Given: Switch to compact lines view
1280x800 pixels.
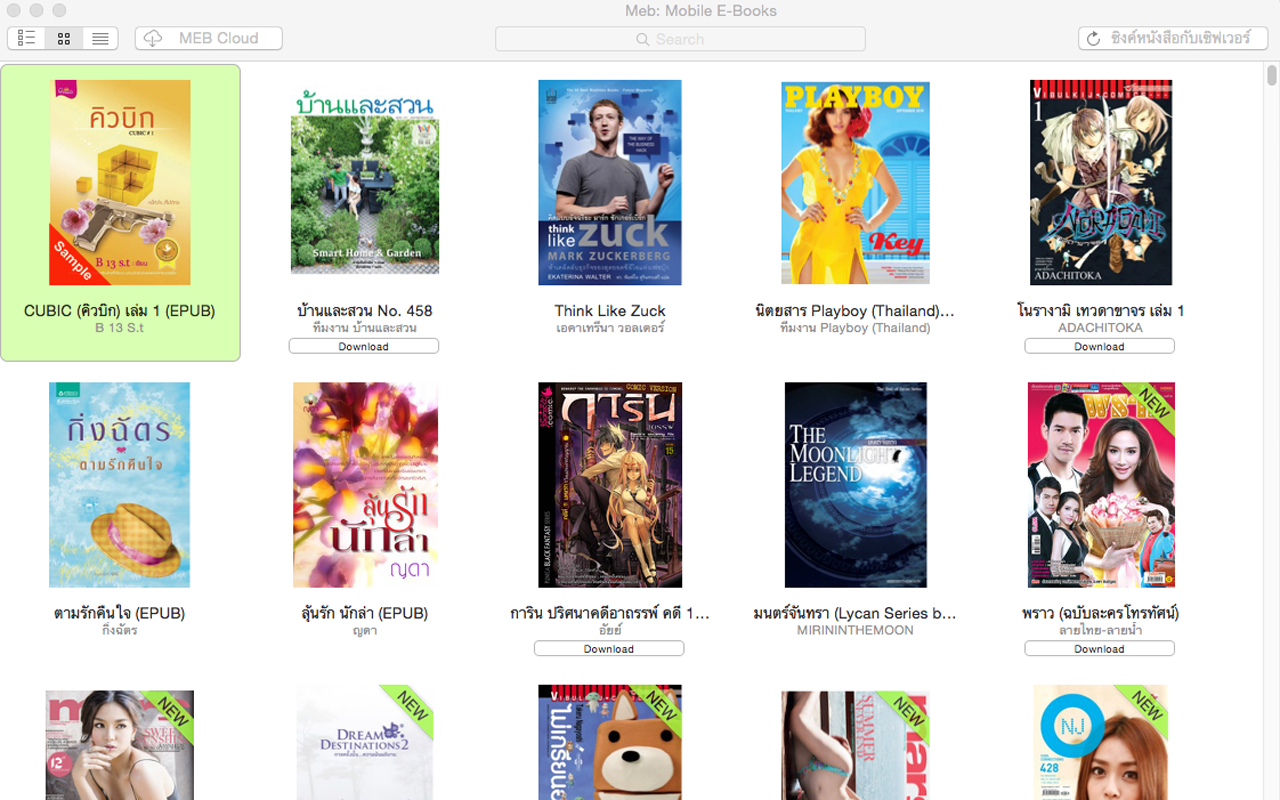Looking at the screenshot, I should pos(100,38).
